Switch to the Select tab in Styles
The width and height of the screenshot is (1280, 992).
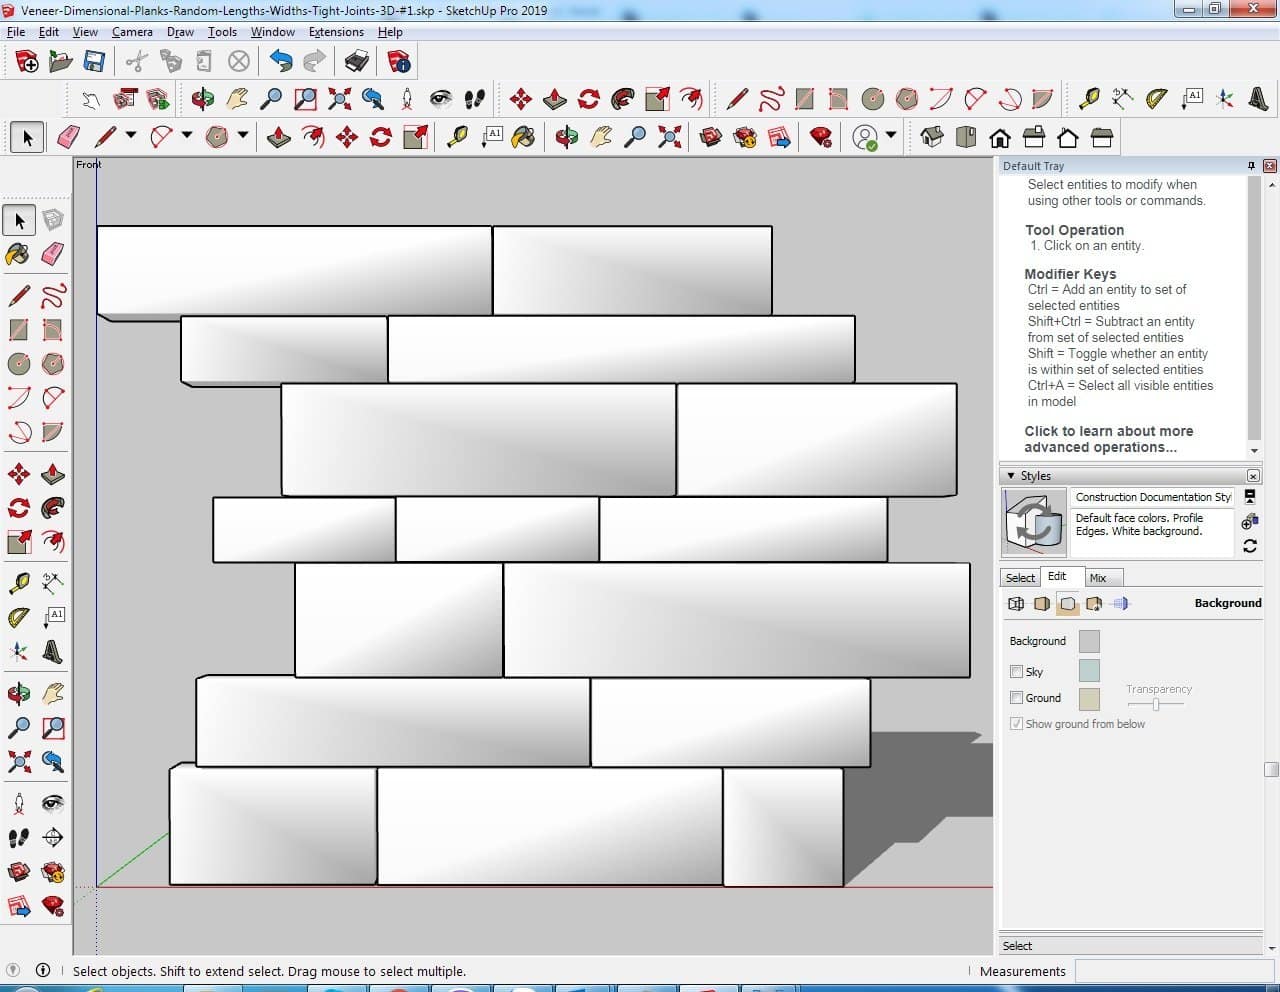(1020, 578)
